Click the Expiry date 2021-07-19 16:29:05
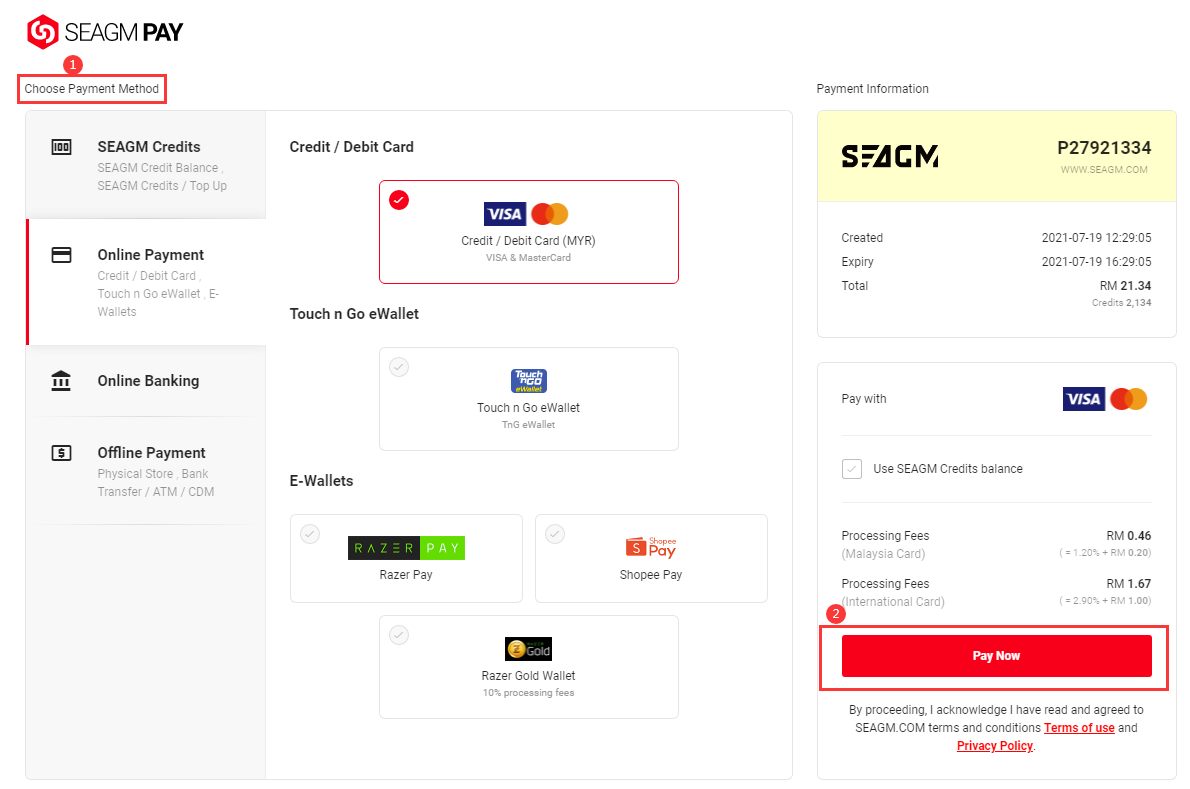This screenshot has width=1190, height=789. 1097,262
